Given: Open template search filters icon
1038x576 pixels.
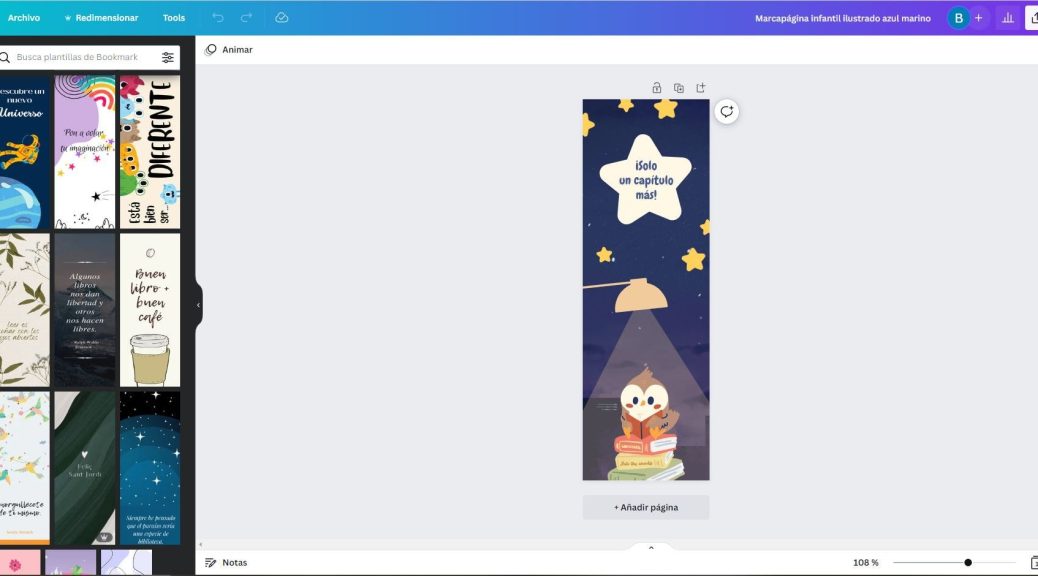Looking at the screenshot, I should pyautogui.click(x=168, y=58).
